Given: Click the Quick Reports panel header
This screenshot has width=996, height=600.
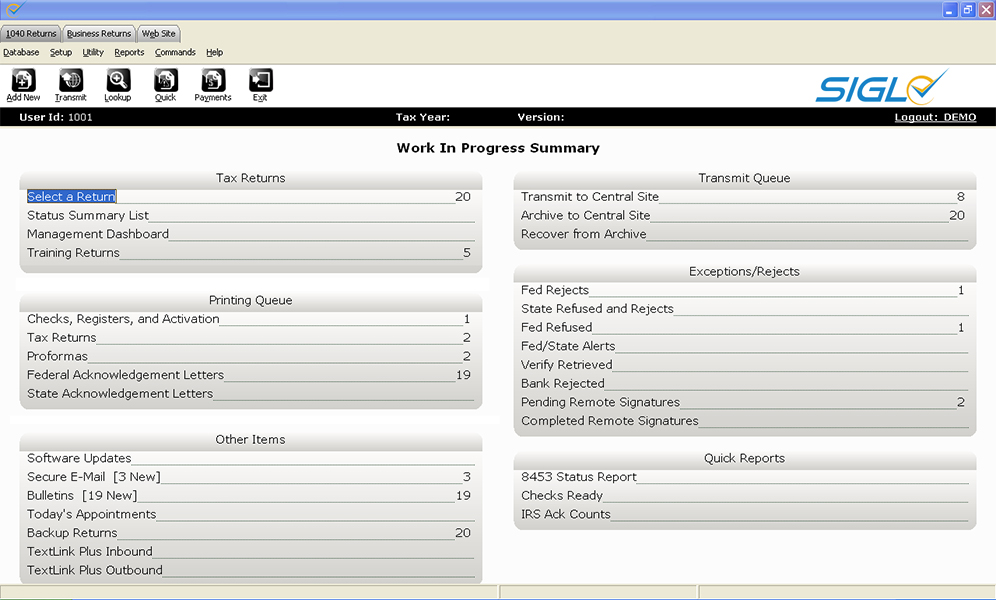Looking at the screenshot, I should point(744,458).
